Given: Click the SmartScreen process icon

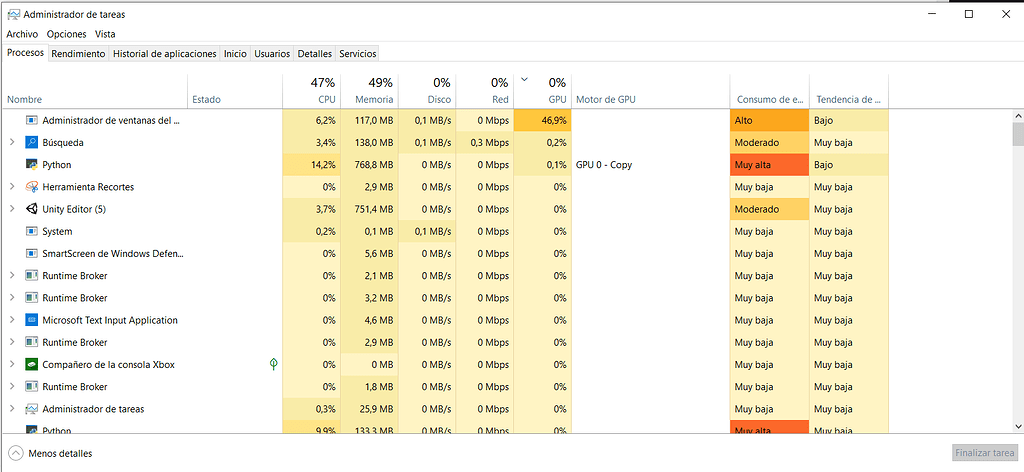Looking at the screenshot, I should (32, 254).
